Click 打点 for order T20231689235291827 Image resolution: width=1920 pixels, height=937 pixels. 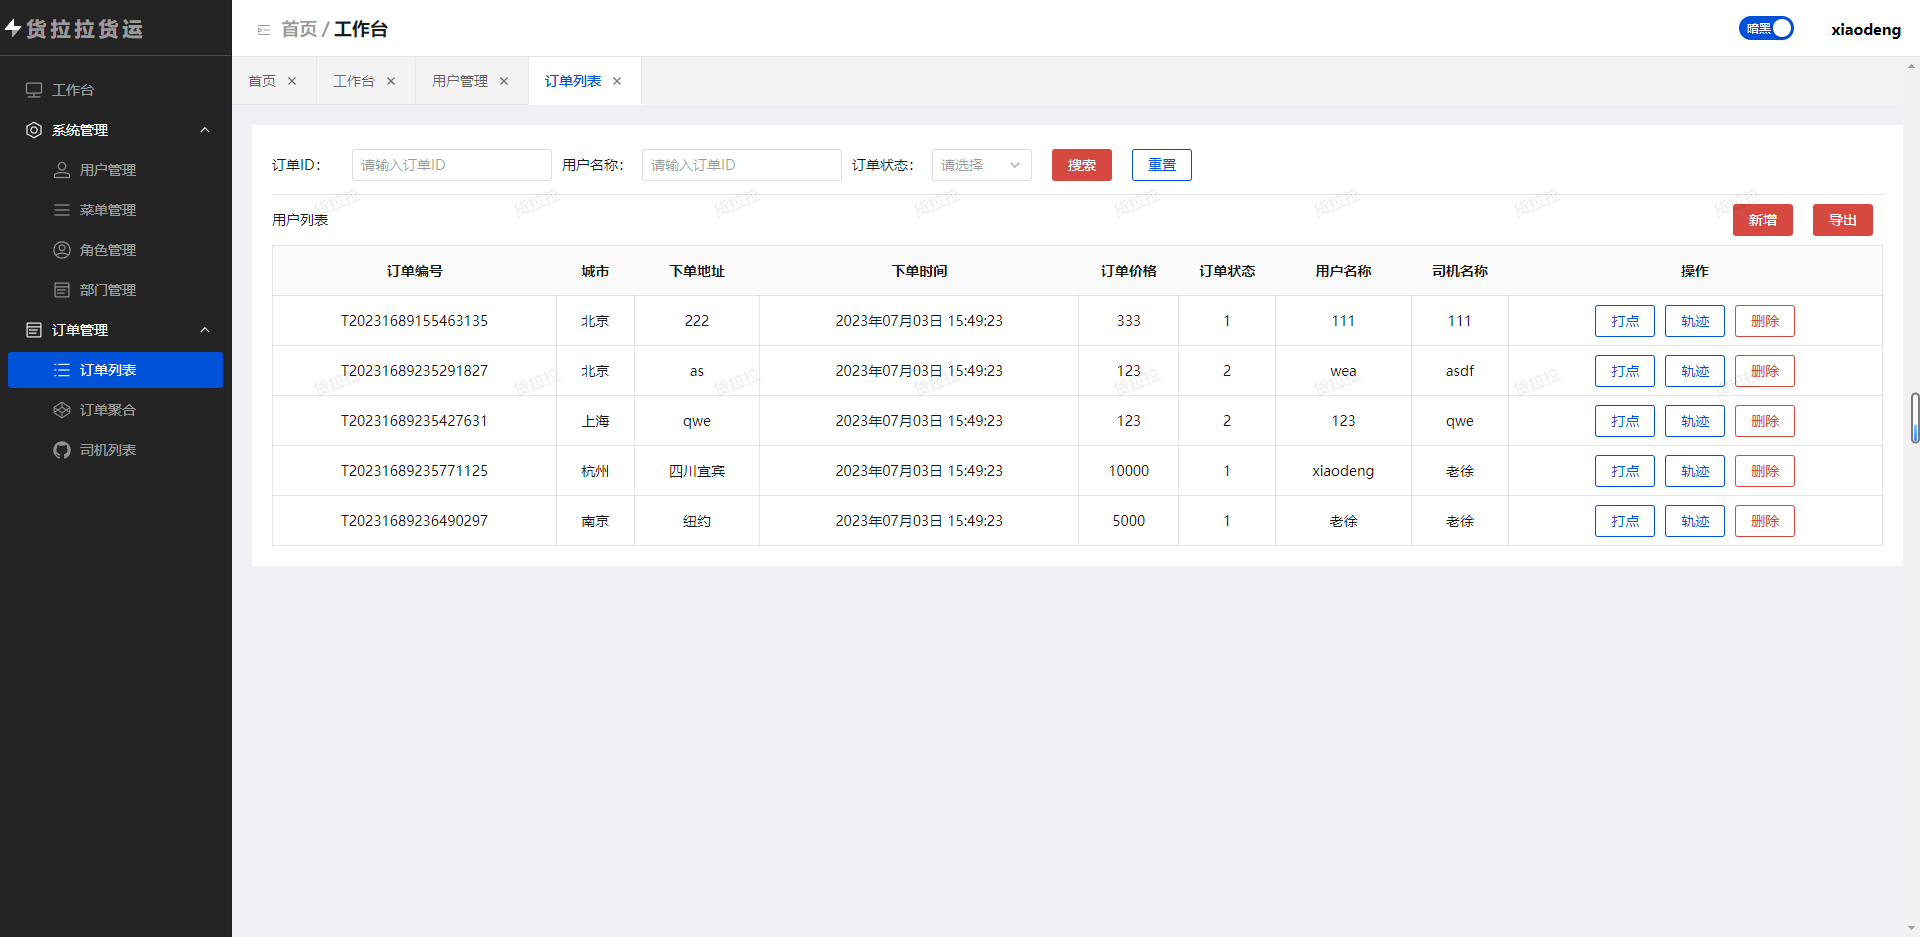1625,371
